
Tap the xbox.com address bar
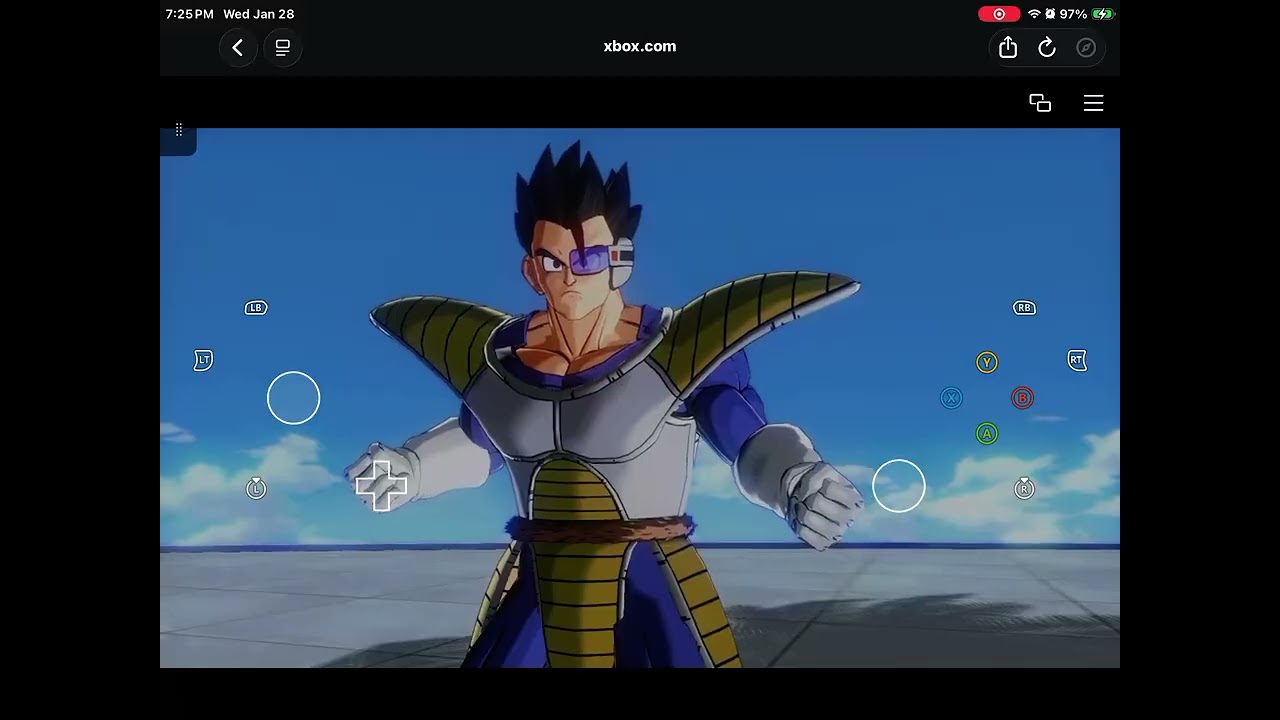coord(640,46)
